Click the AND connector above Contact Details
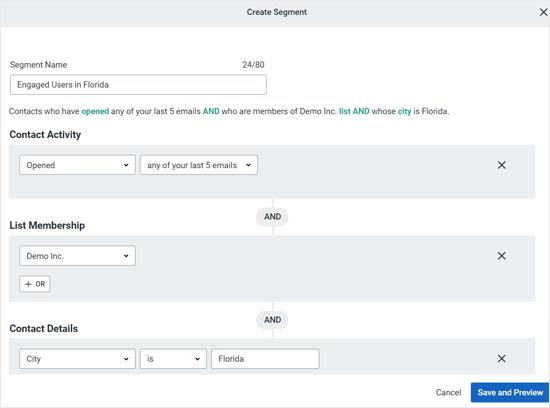 273,320
